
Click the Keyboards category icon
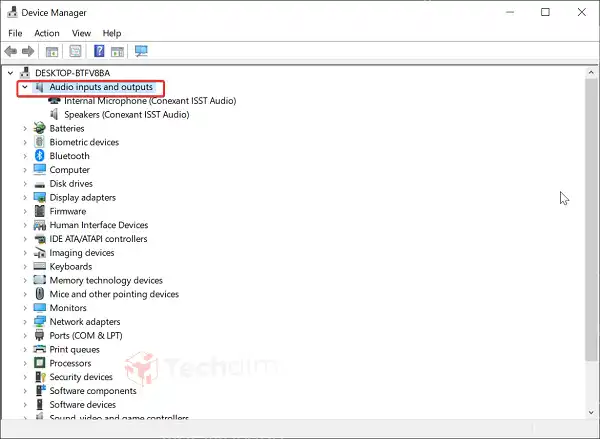click(39, 266)
